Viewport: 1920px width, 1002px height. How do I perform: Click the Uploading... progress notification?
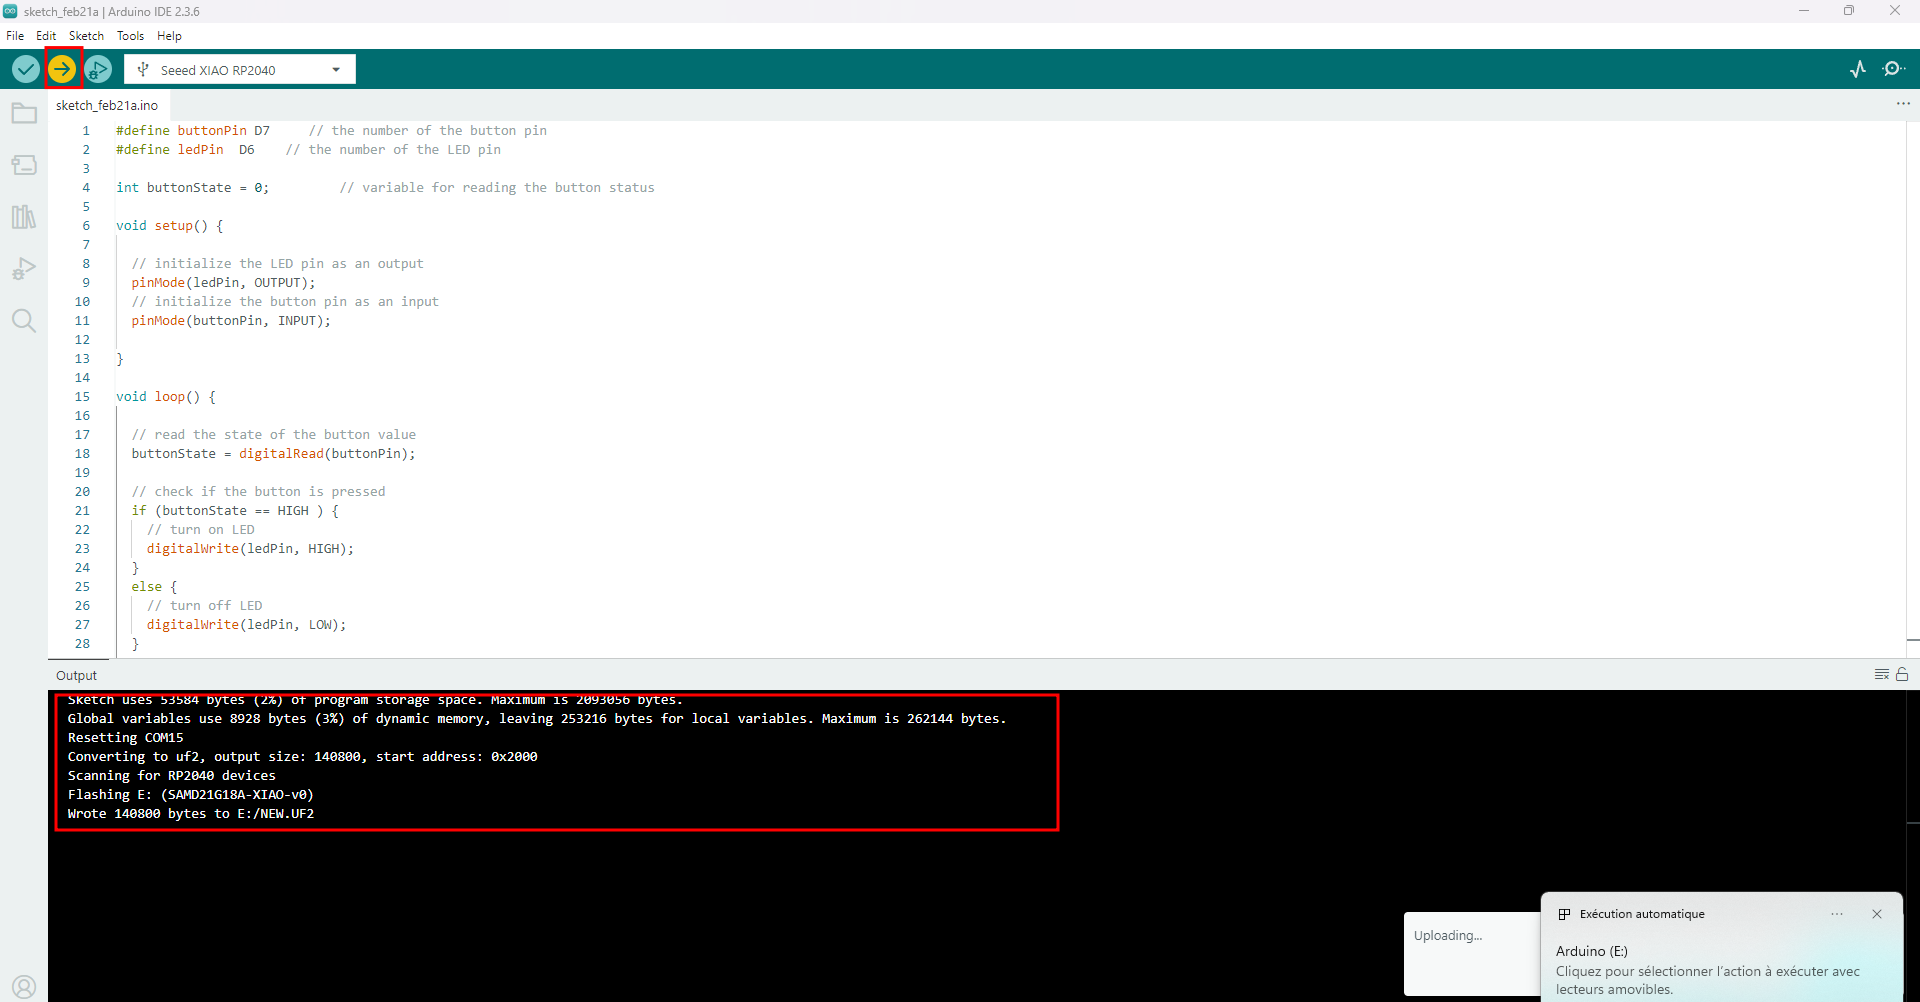coord(1471,953)
